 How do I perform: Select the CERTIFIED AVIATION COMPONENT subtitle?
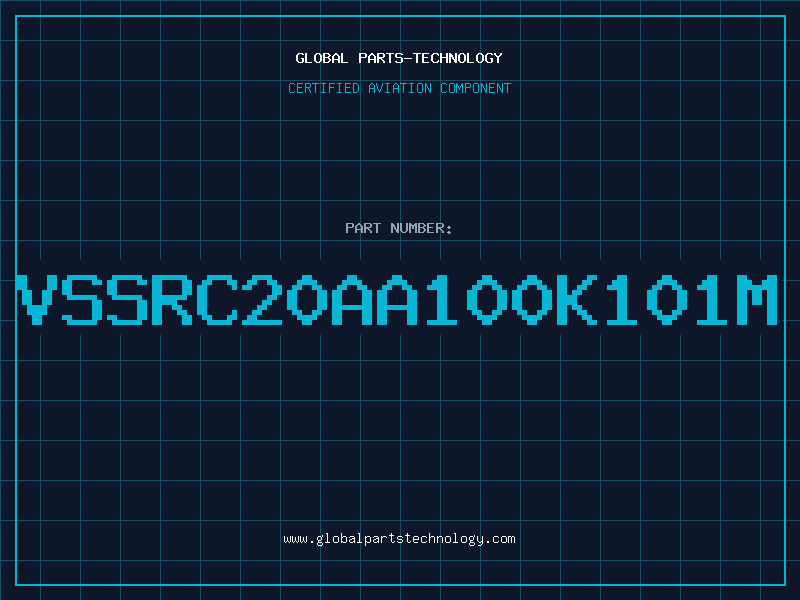[x=399, y=88]
